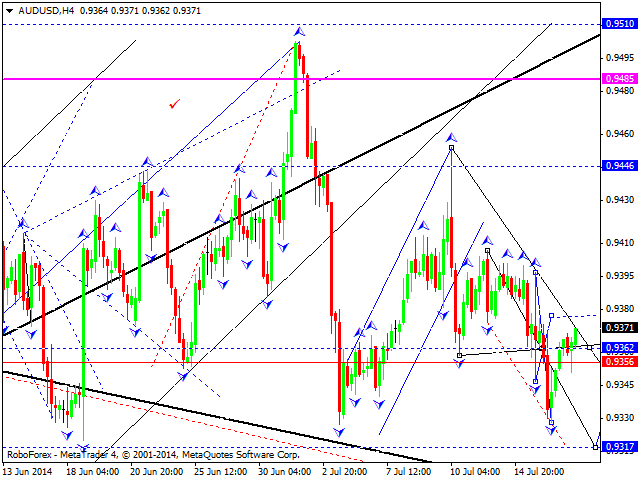Select the 14 Jul 20:00 time axis label
Image resolution: width=640 pixels, height=480 pixels.
tap(539, 472)
